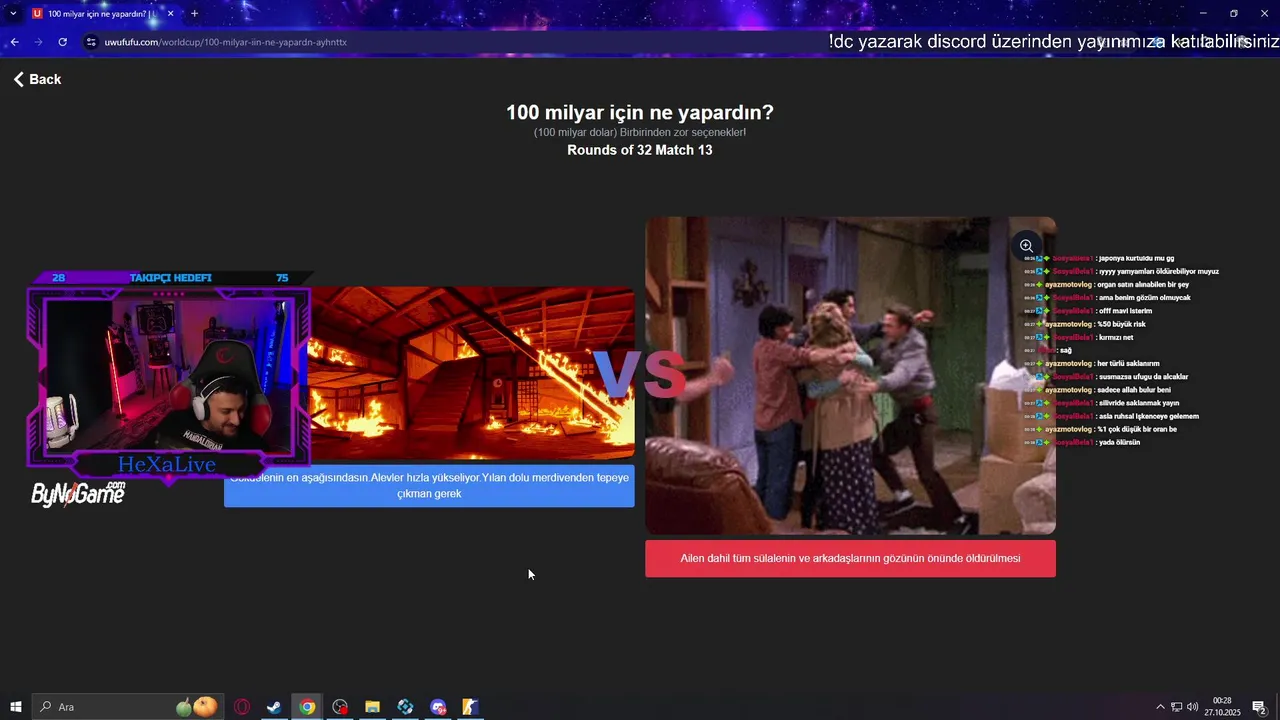The width and height of the screenshot is (1280, 720).
Task: Switch to the '100 milyar için ne yapardın' tab
Action: click(x=95, y=14)
